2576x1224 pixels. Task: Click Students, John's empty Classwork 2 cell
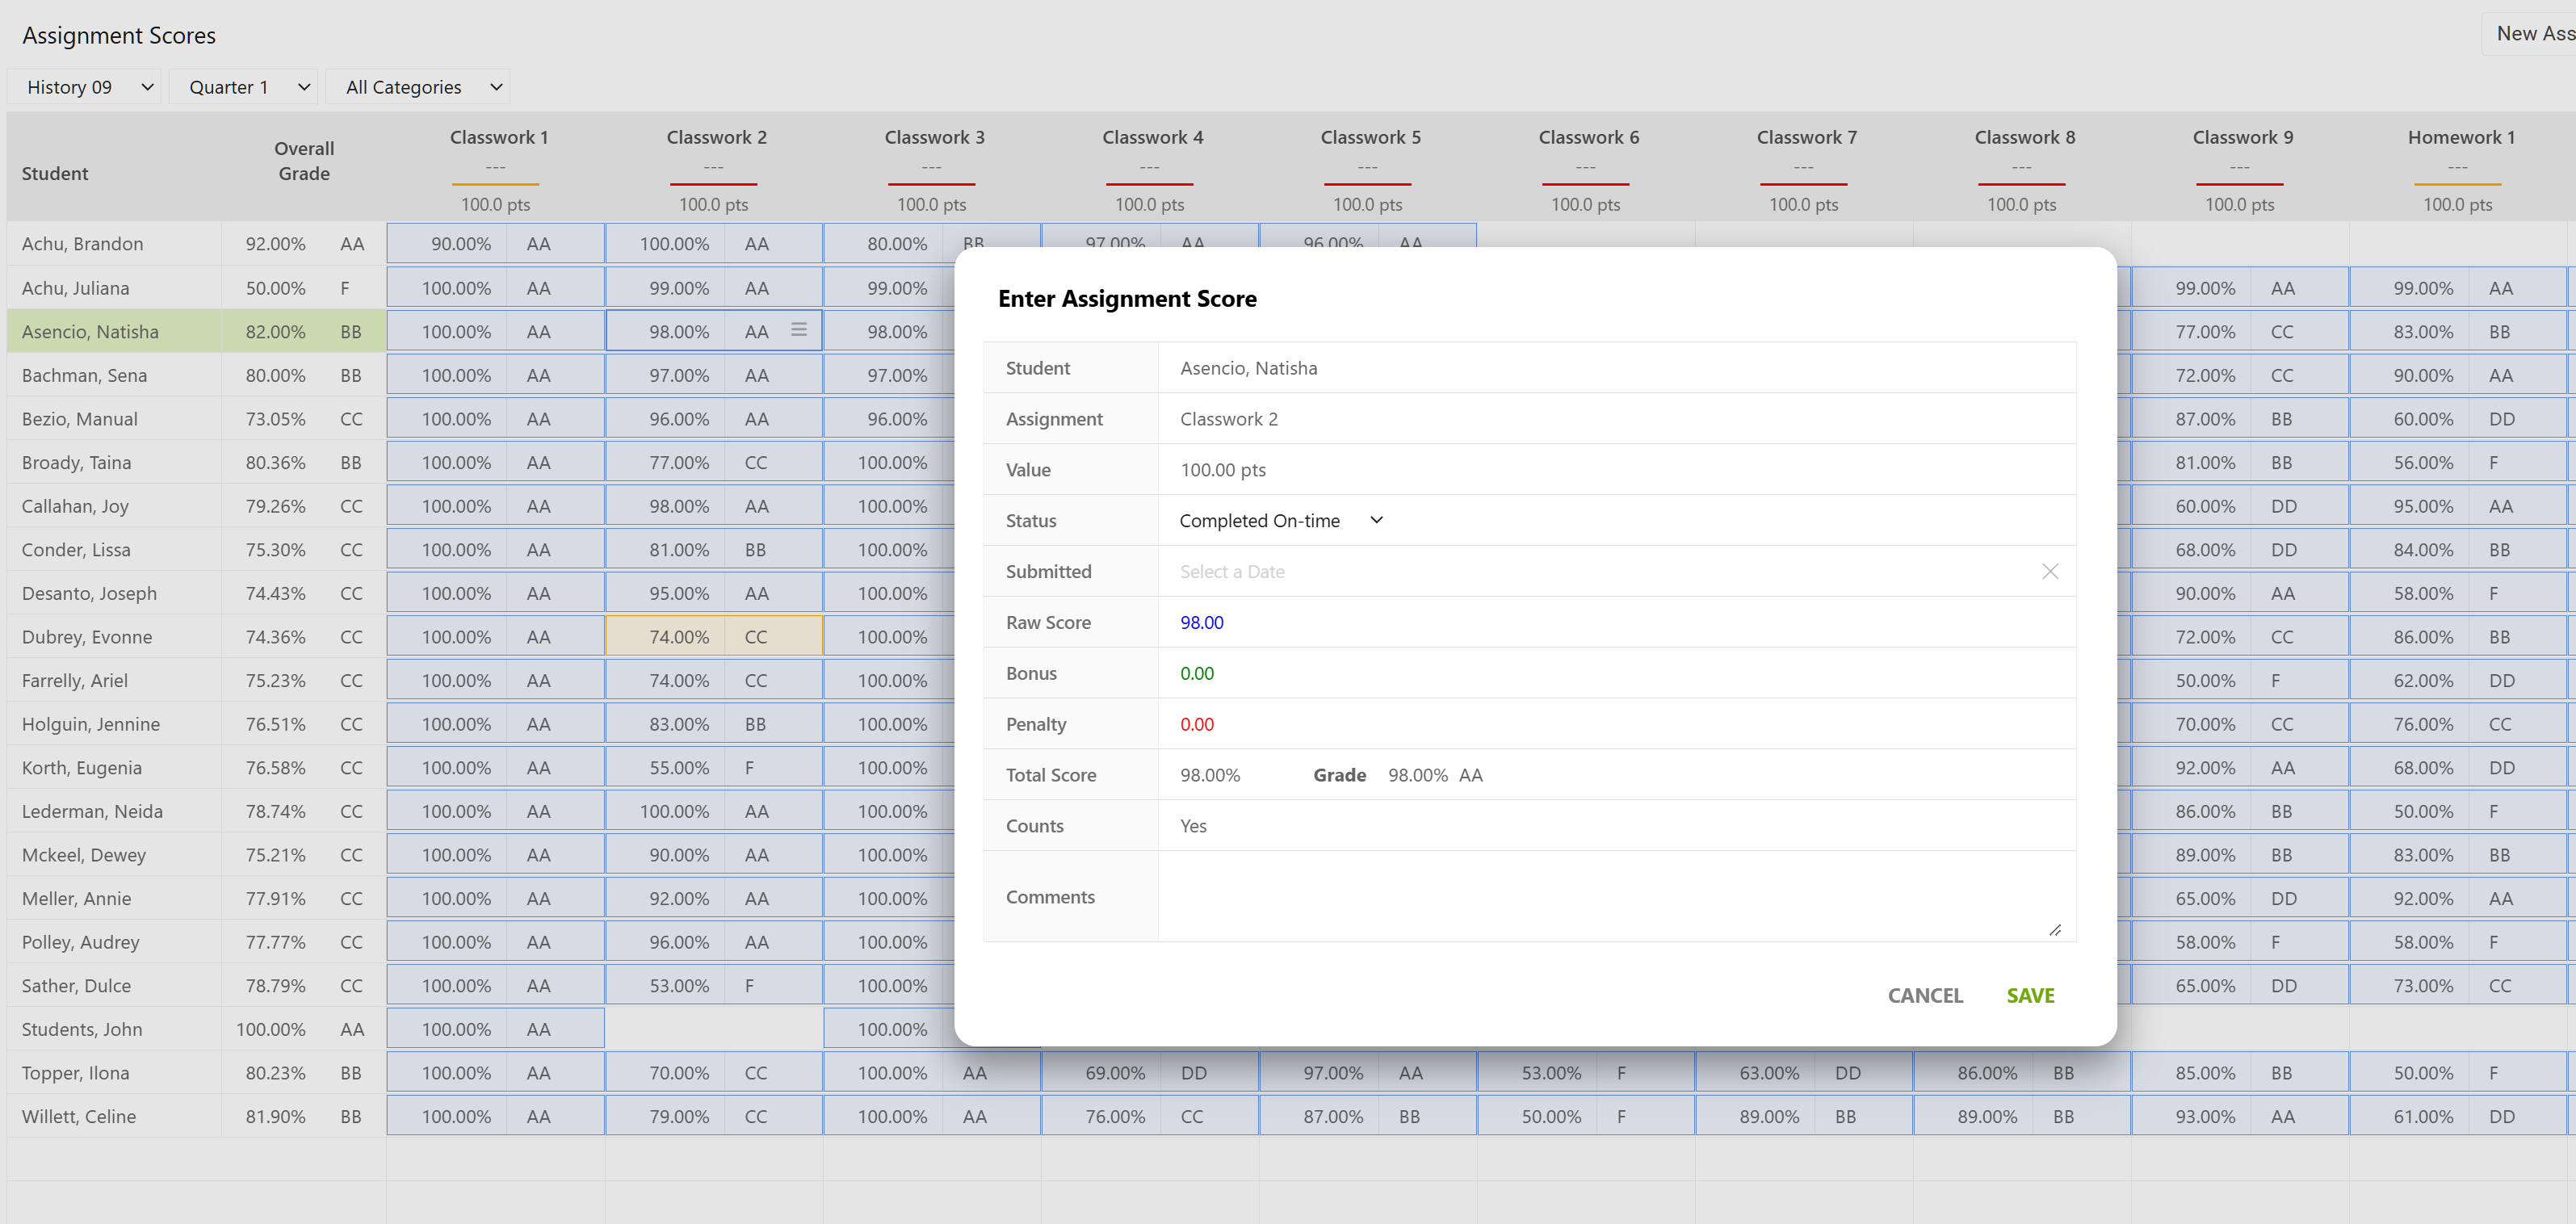tap(713, 1029)
